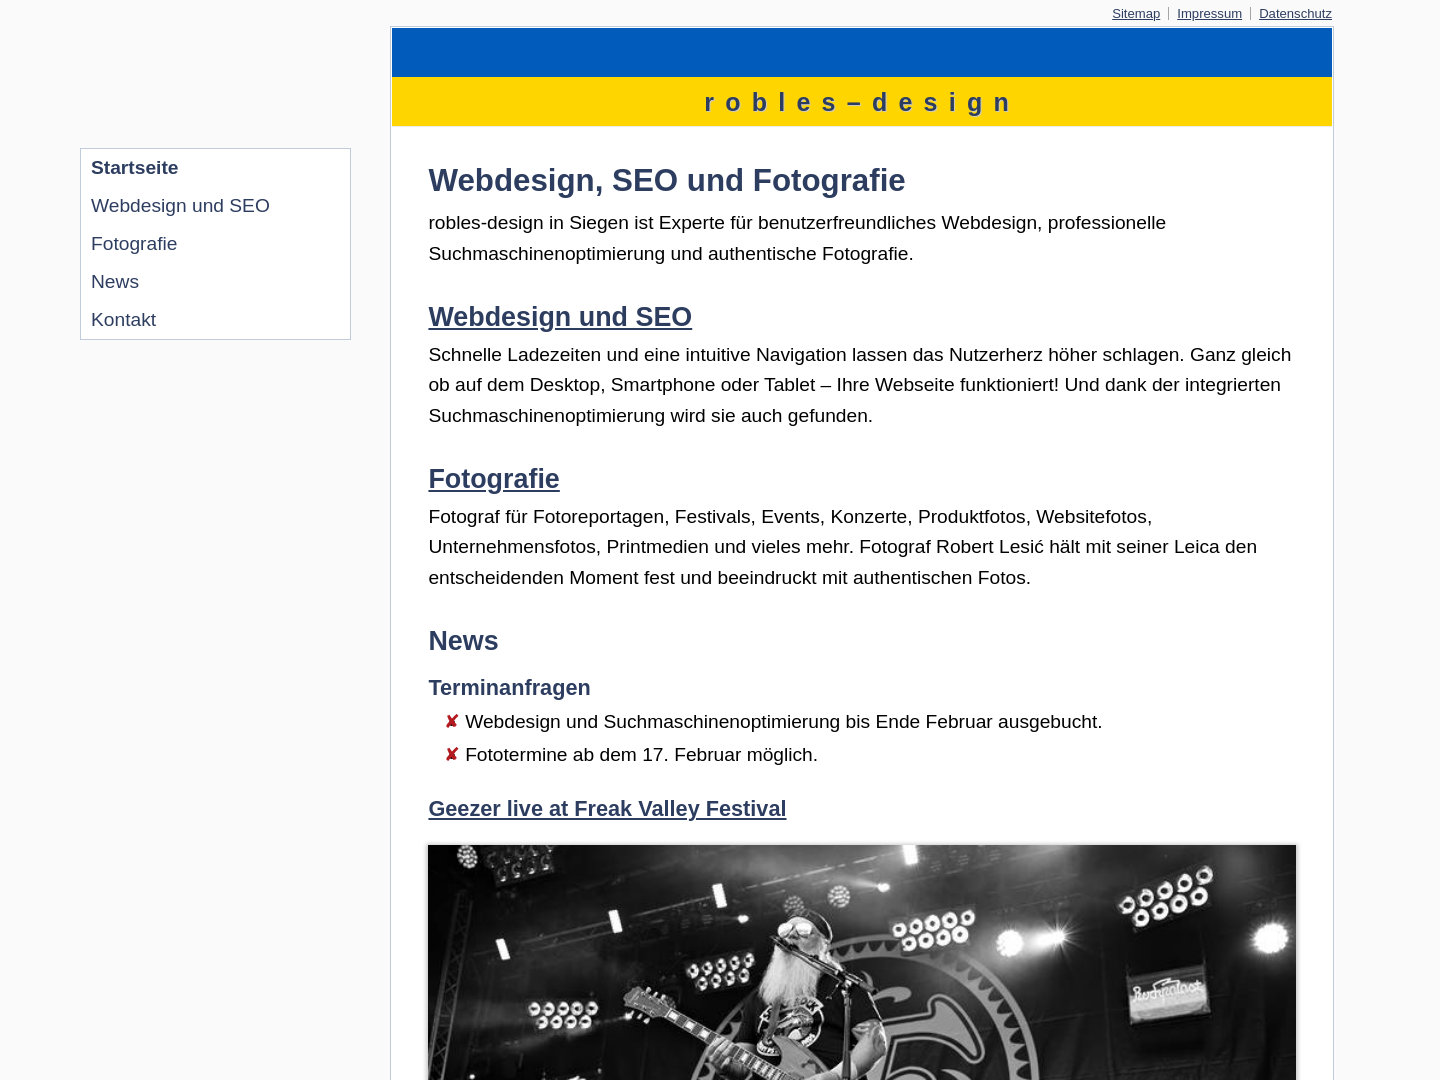This screenshot has width=1440, height=1080.
Task: Click the robles-design header banner
Action: 861,77
